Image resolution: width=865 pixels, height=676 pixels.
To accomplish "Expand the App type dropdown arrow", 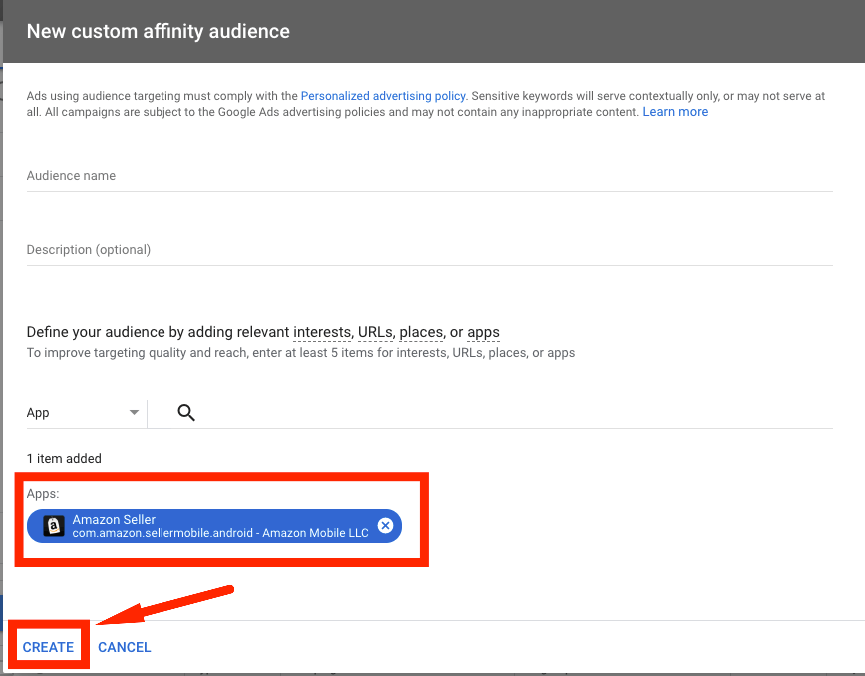I will point(134,413).
